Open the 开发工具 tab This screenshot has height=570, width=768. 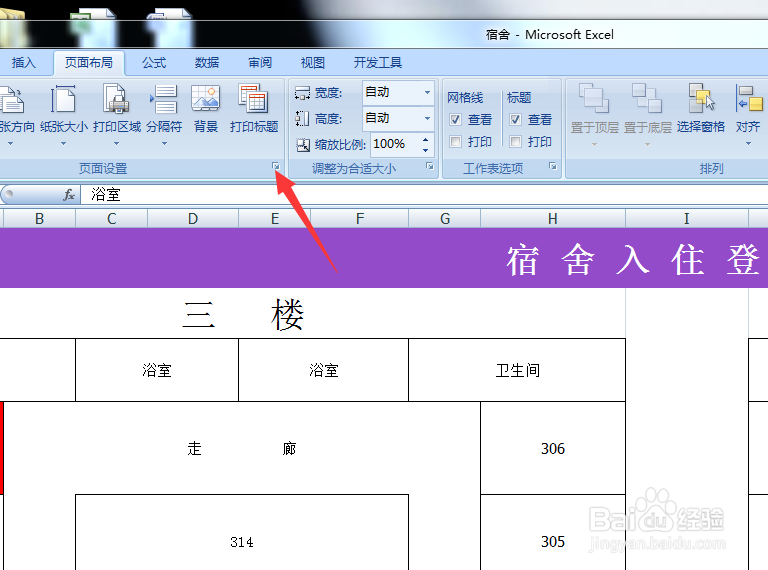[x=378, y=63]
